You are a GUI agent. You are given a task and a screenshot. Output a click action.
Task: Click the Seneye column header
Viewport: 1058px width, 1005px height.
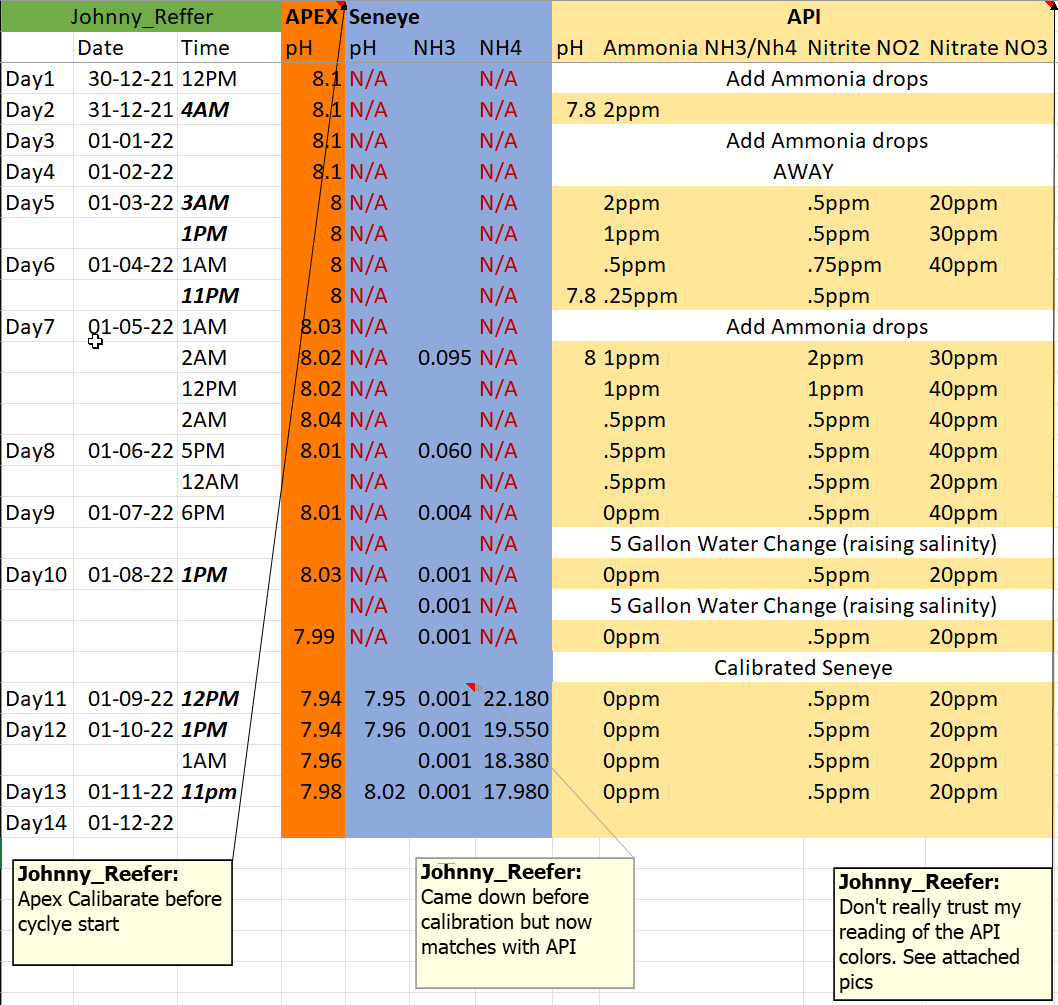[384, 17]
